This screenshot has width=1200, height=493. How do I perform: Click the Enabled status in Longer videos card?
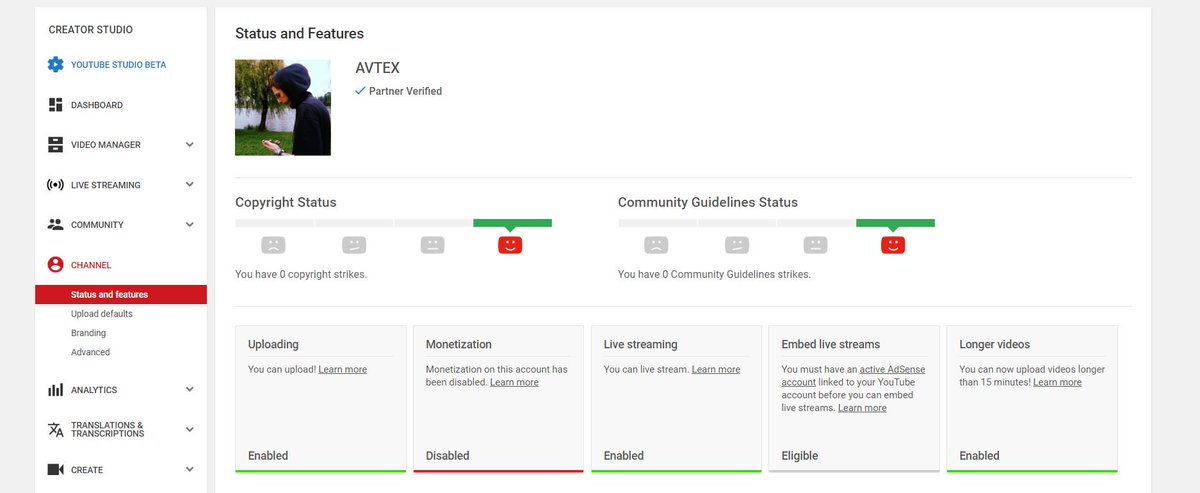(x=980, y=456)
